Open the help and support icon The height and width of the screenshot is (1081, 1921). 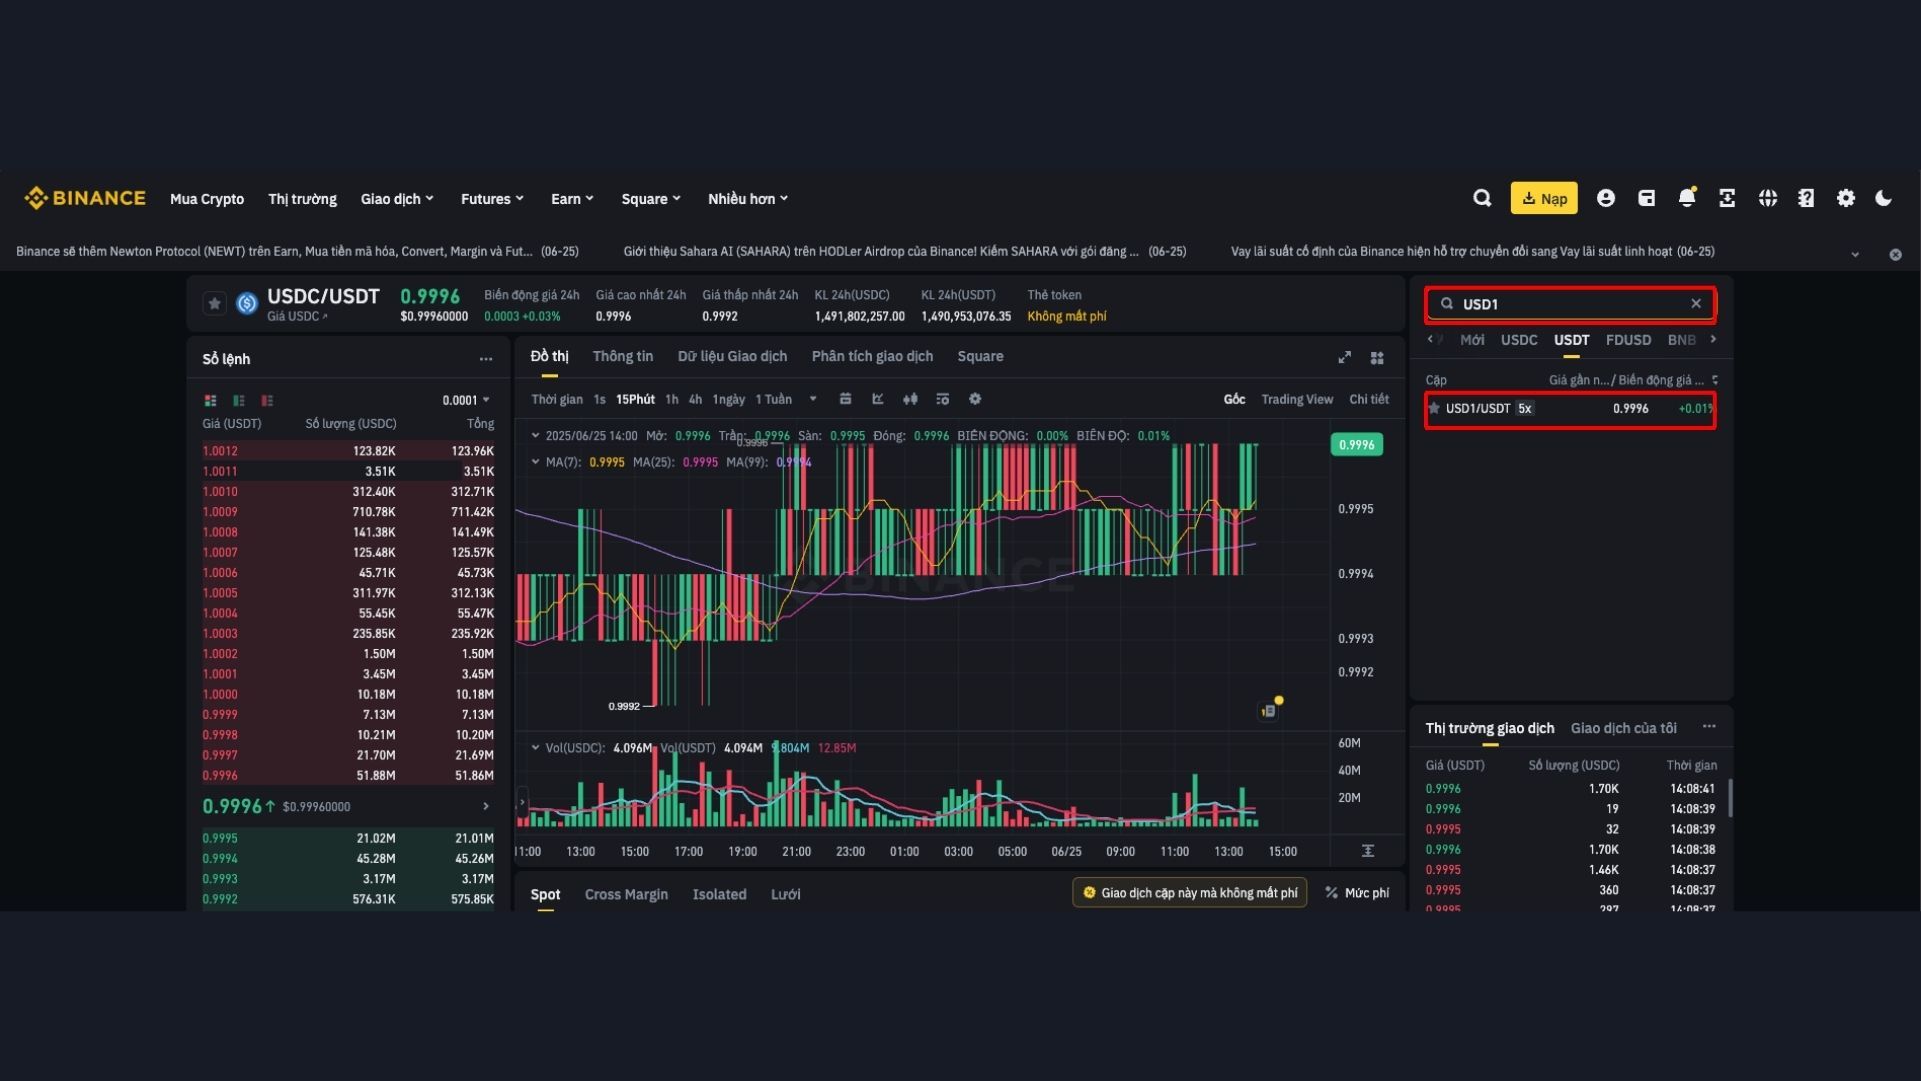point(1806,198)
